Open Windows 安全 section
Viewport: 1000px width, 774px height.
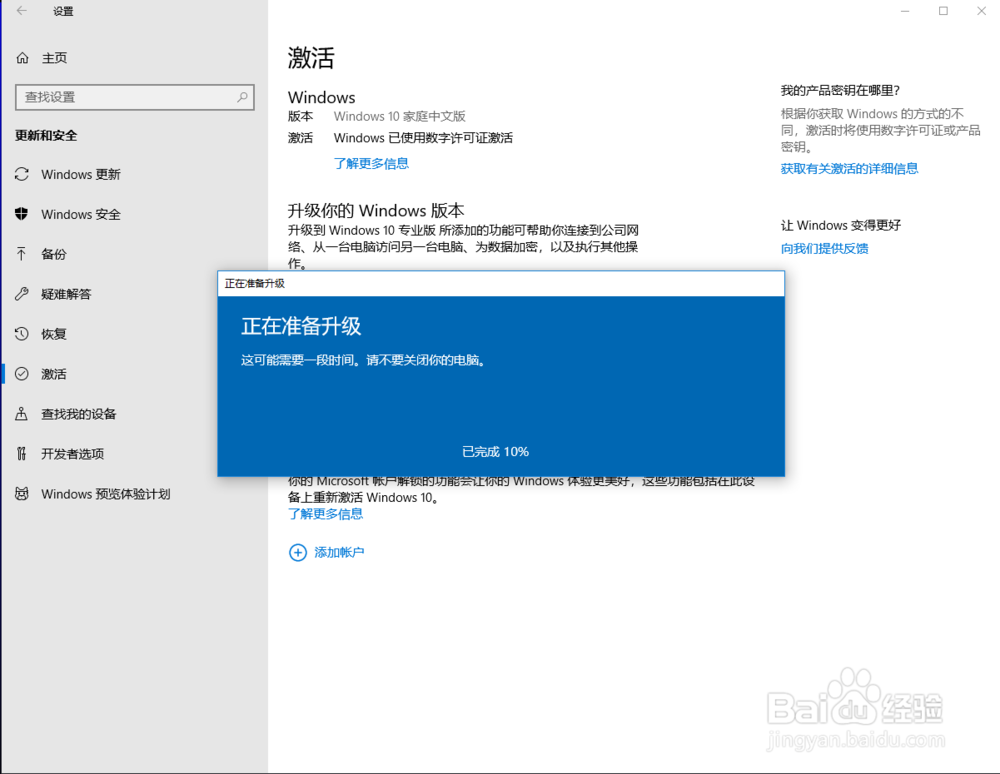(81, 214)
